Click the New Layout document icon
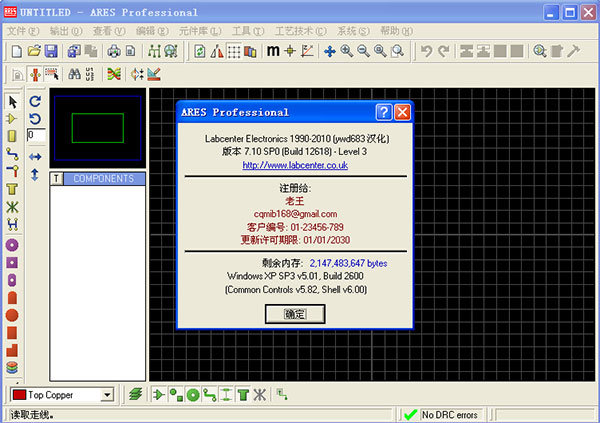 click(16, 51)
